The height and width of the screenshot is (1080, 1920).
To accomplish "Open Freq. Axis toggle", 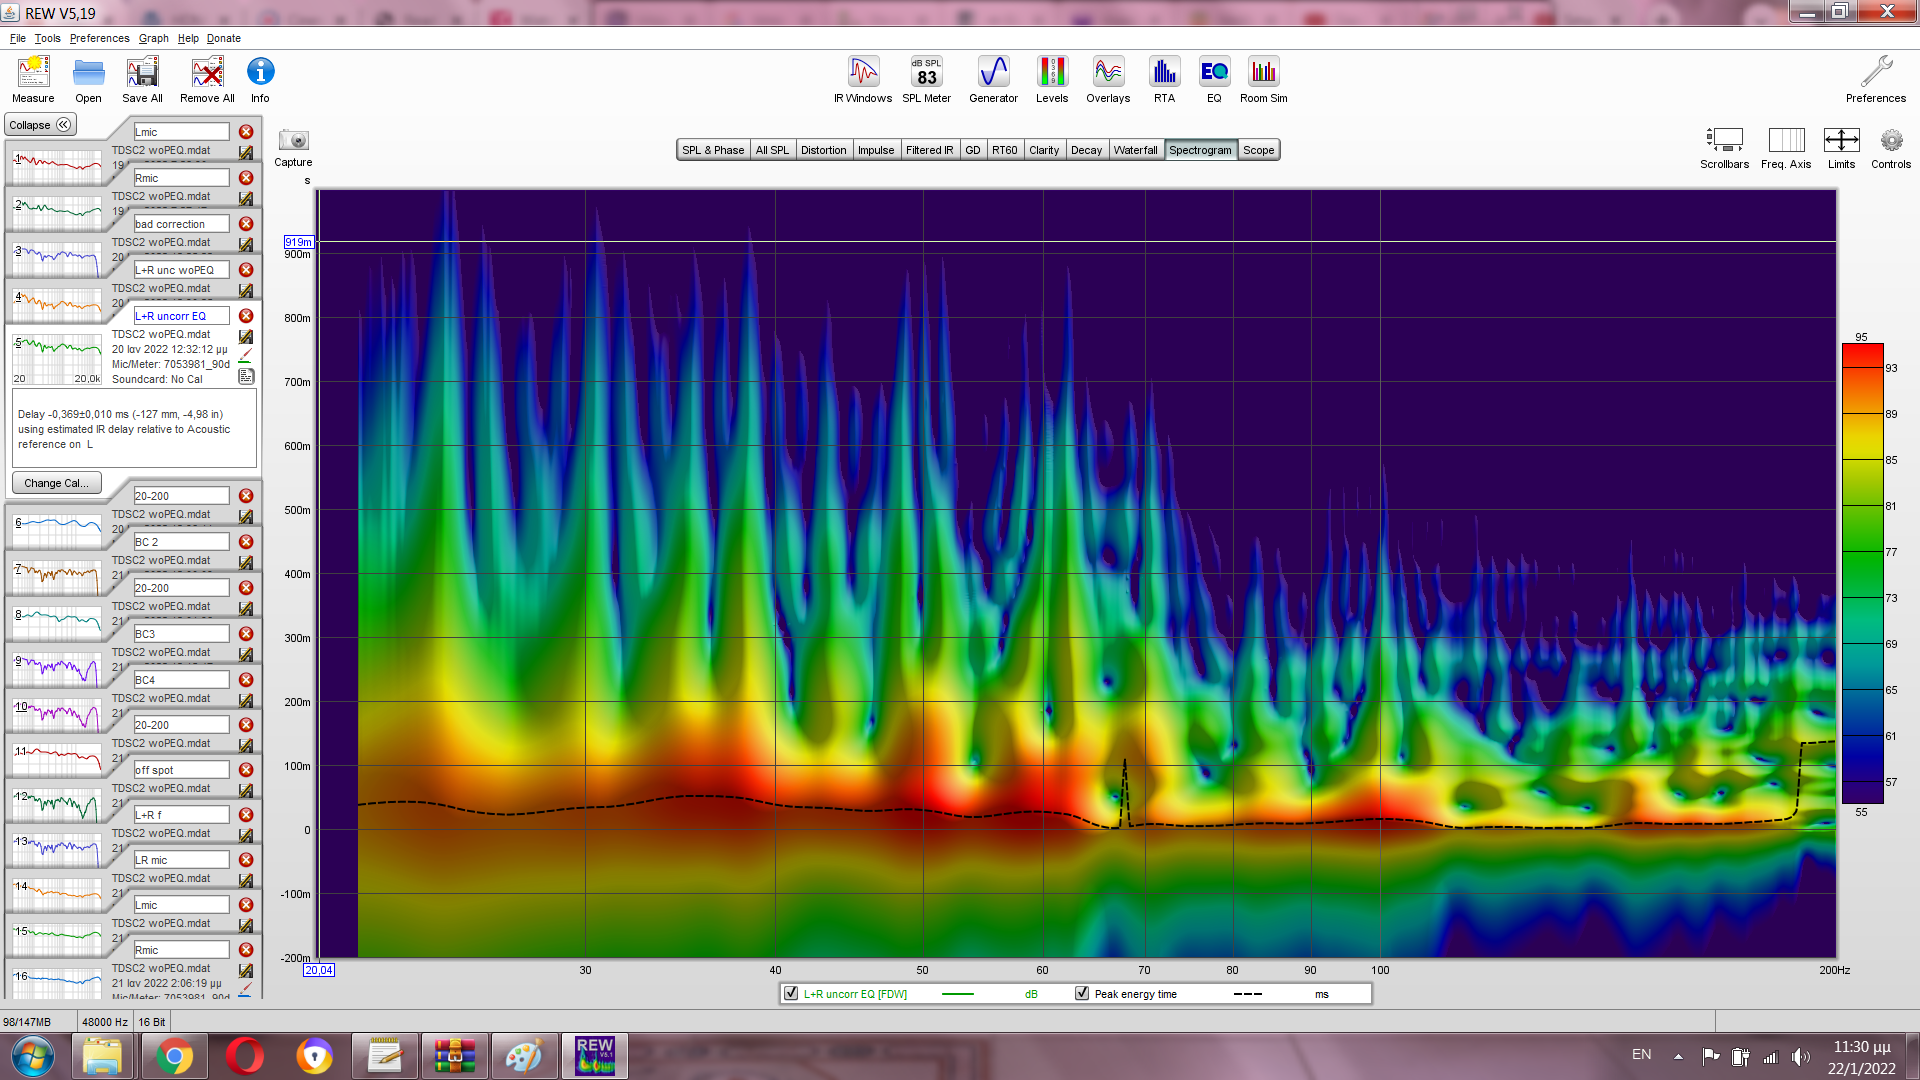I will pos(1786,141).
